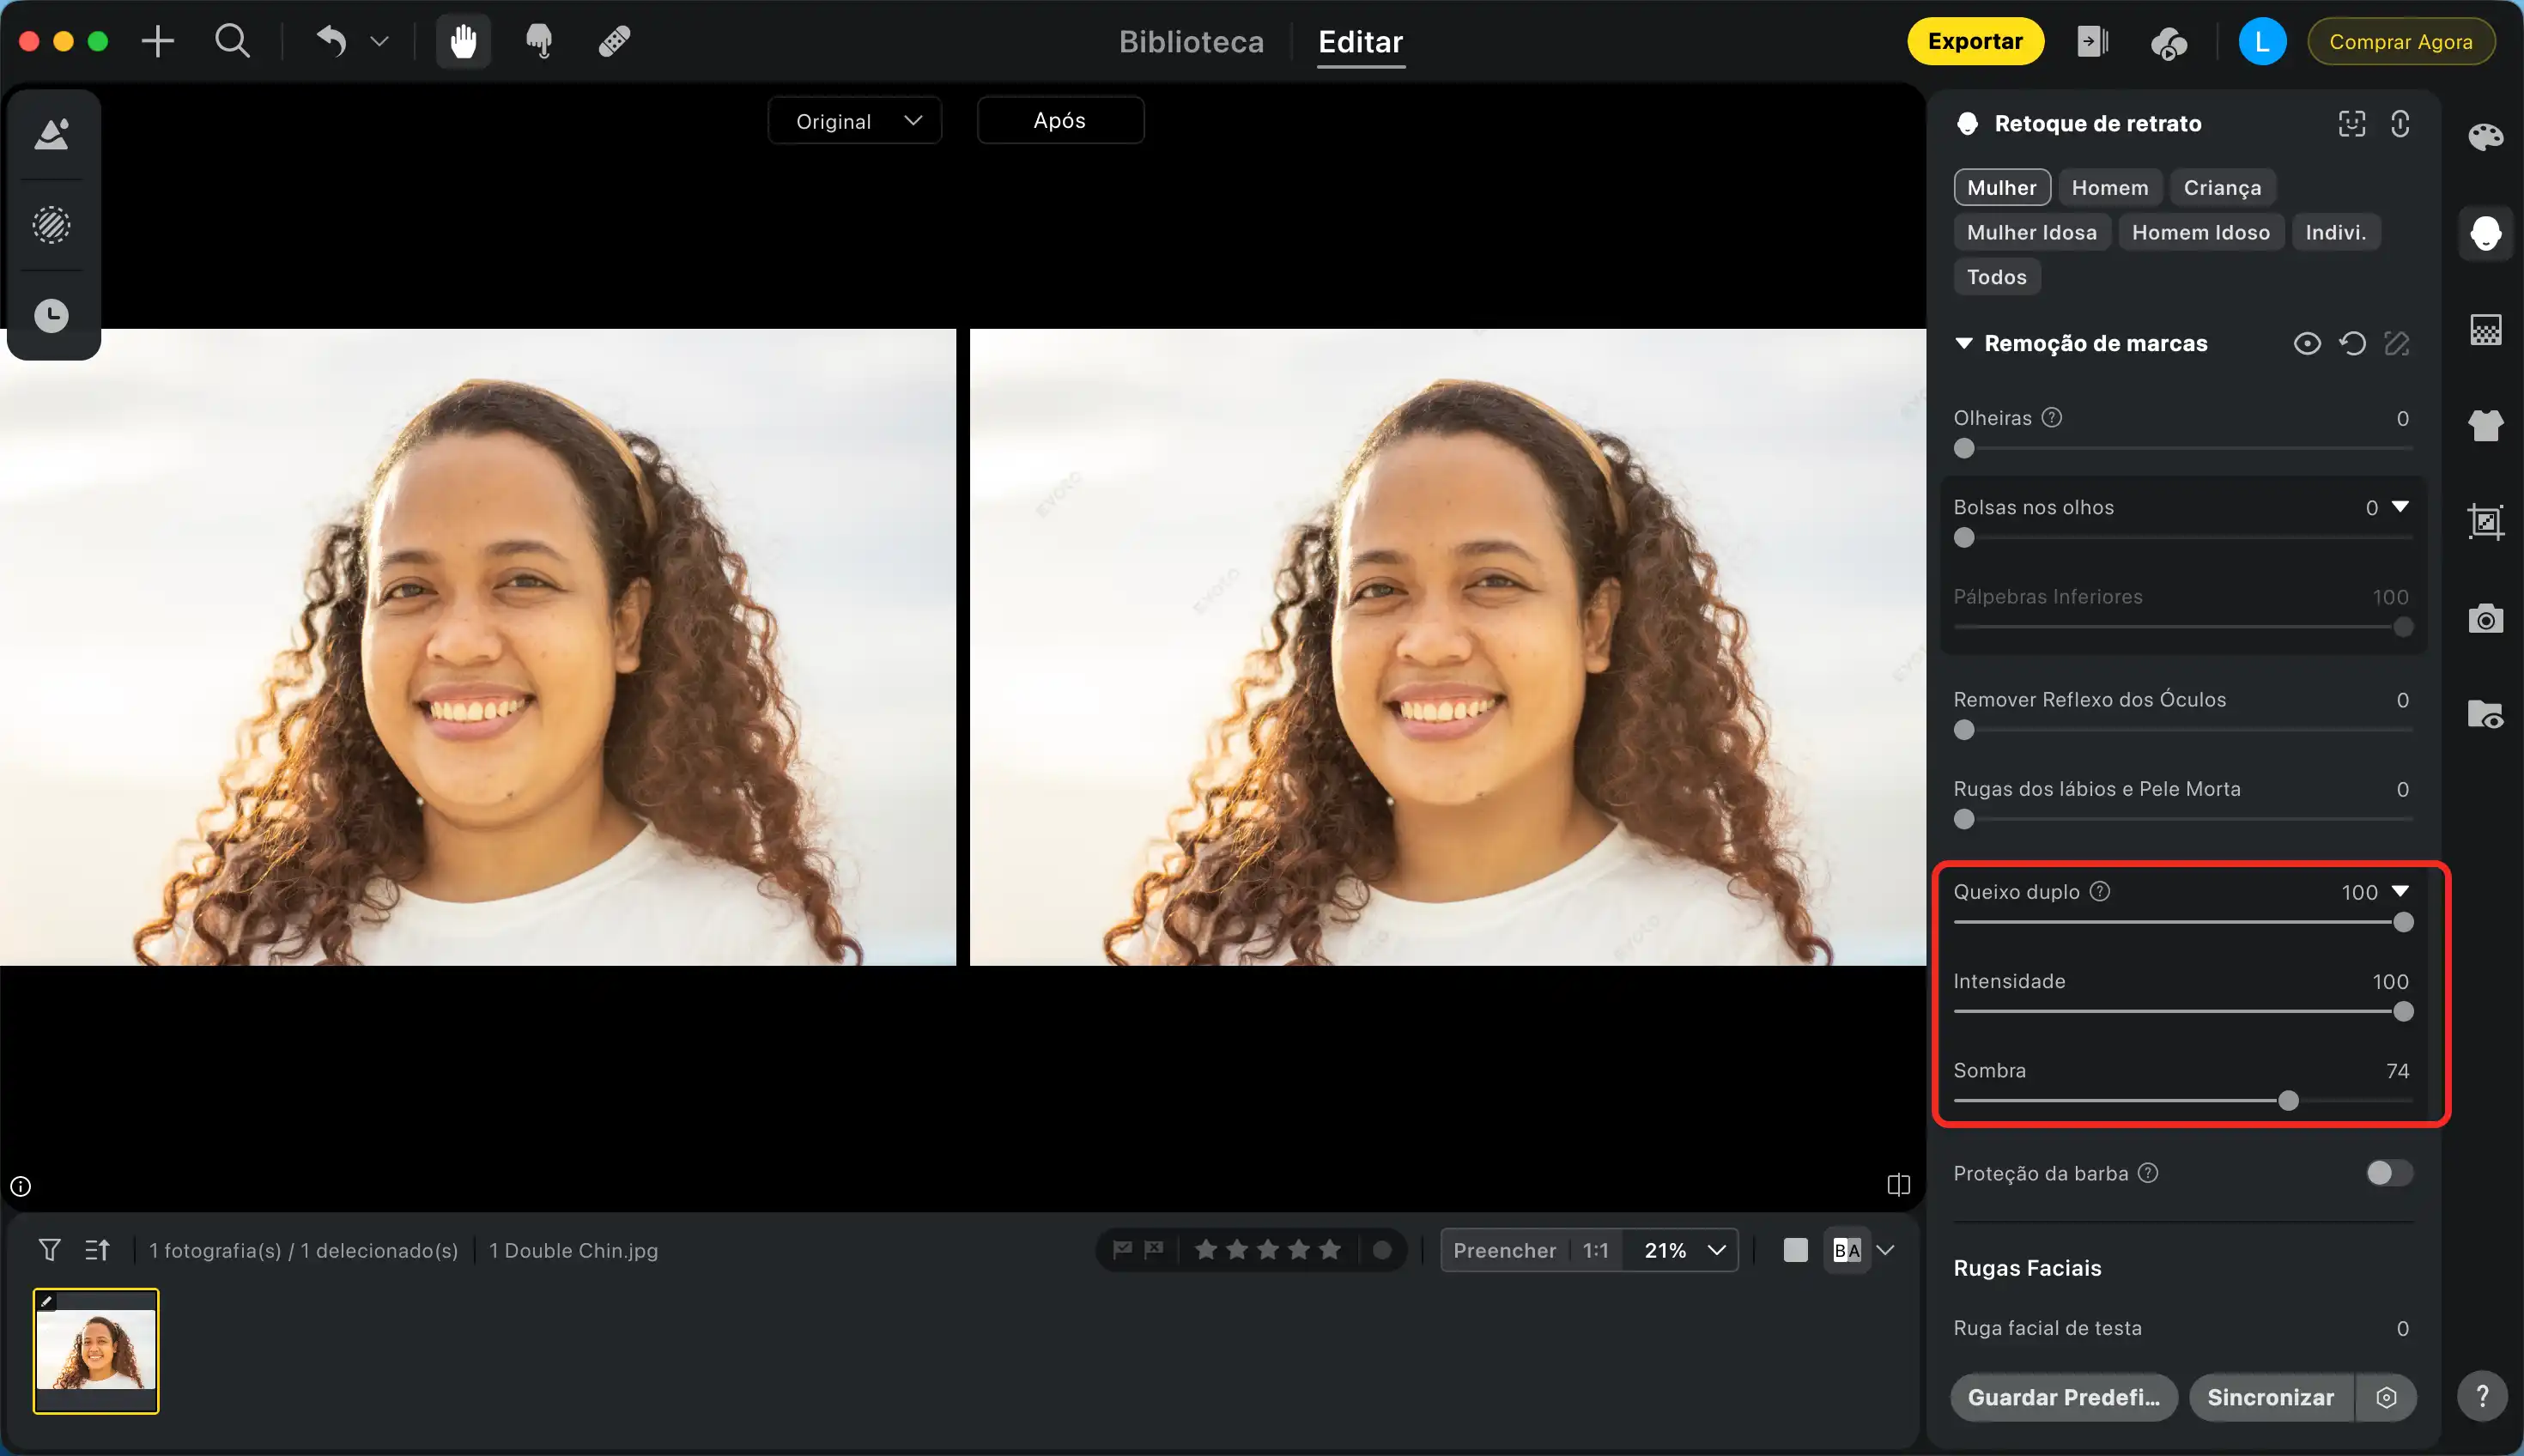Open the clothing shirt panel icon
Viewport: 2524px width, 1456px height.
click(2485, 426)
